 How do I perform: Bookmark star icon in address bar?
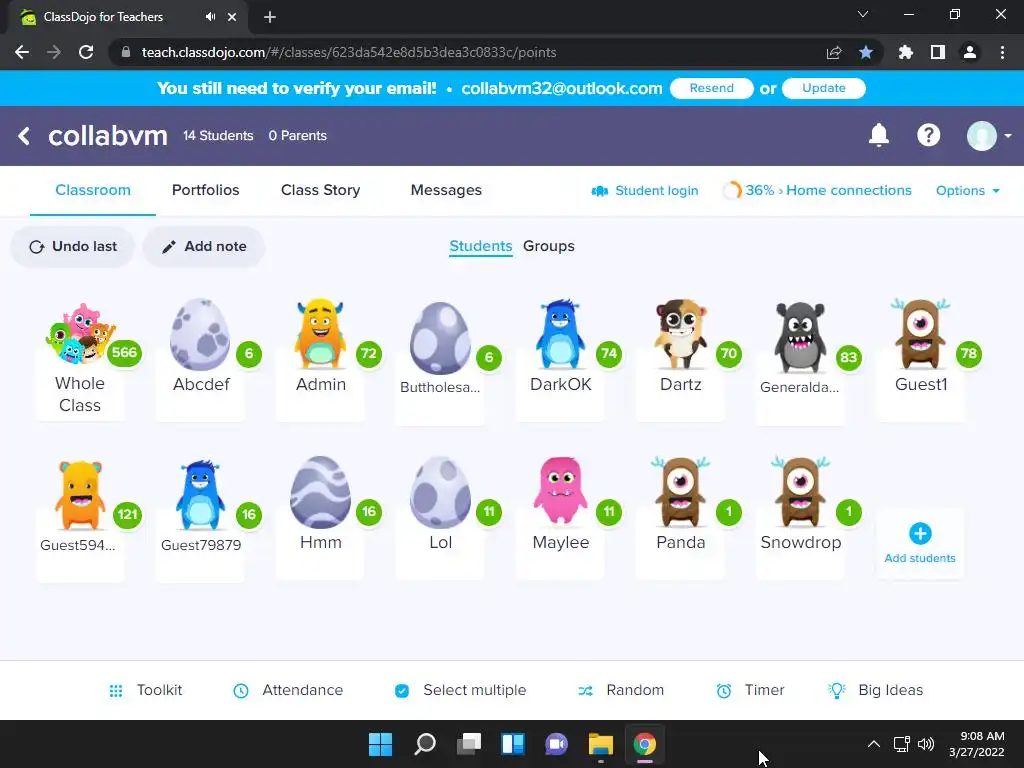click(865, 52)
